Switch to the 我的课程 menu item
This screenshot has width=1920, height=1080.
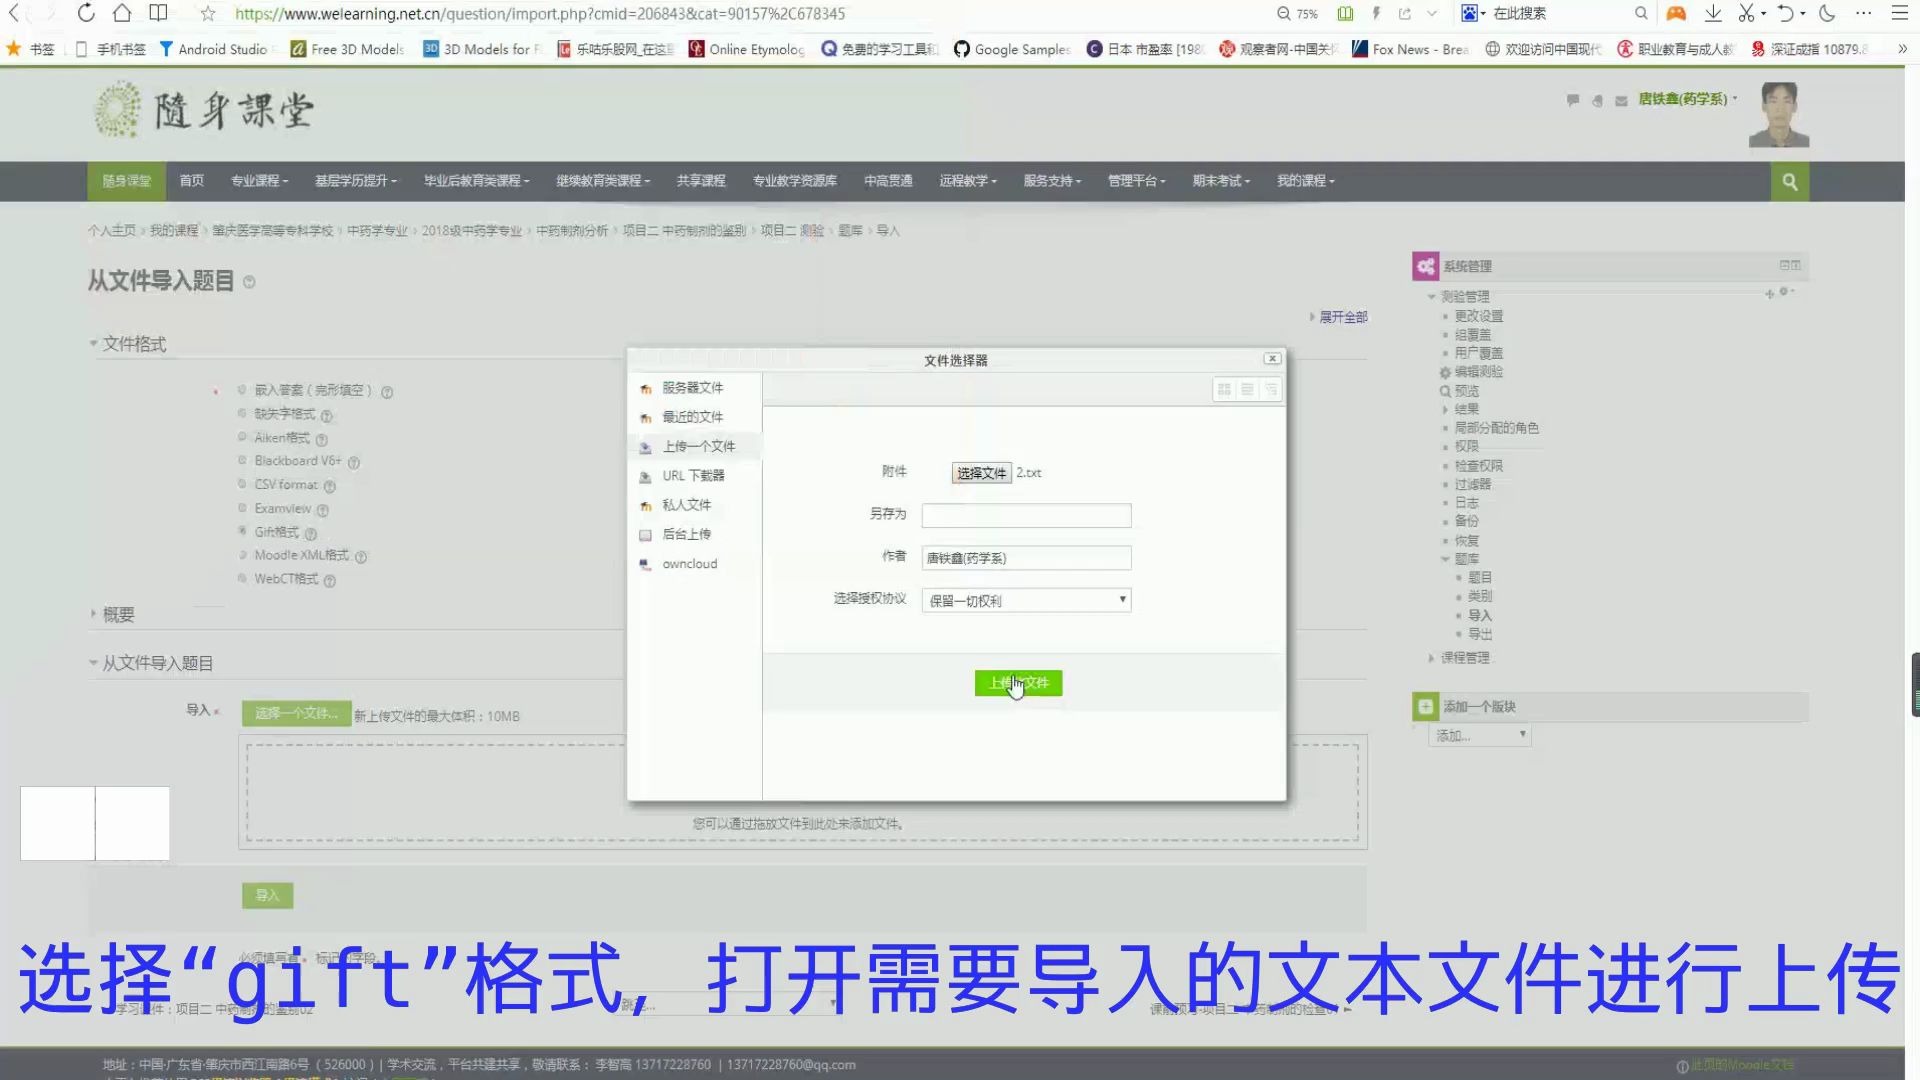(1305, 181)
